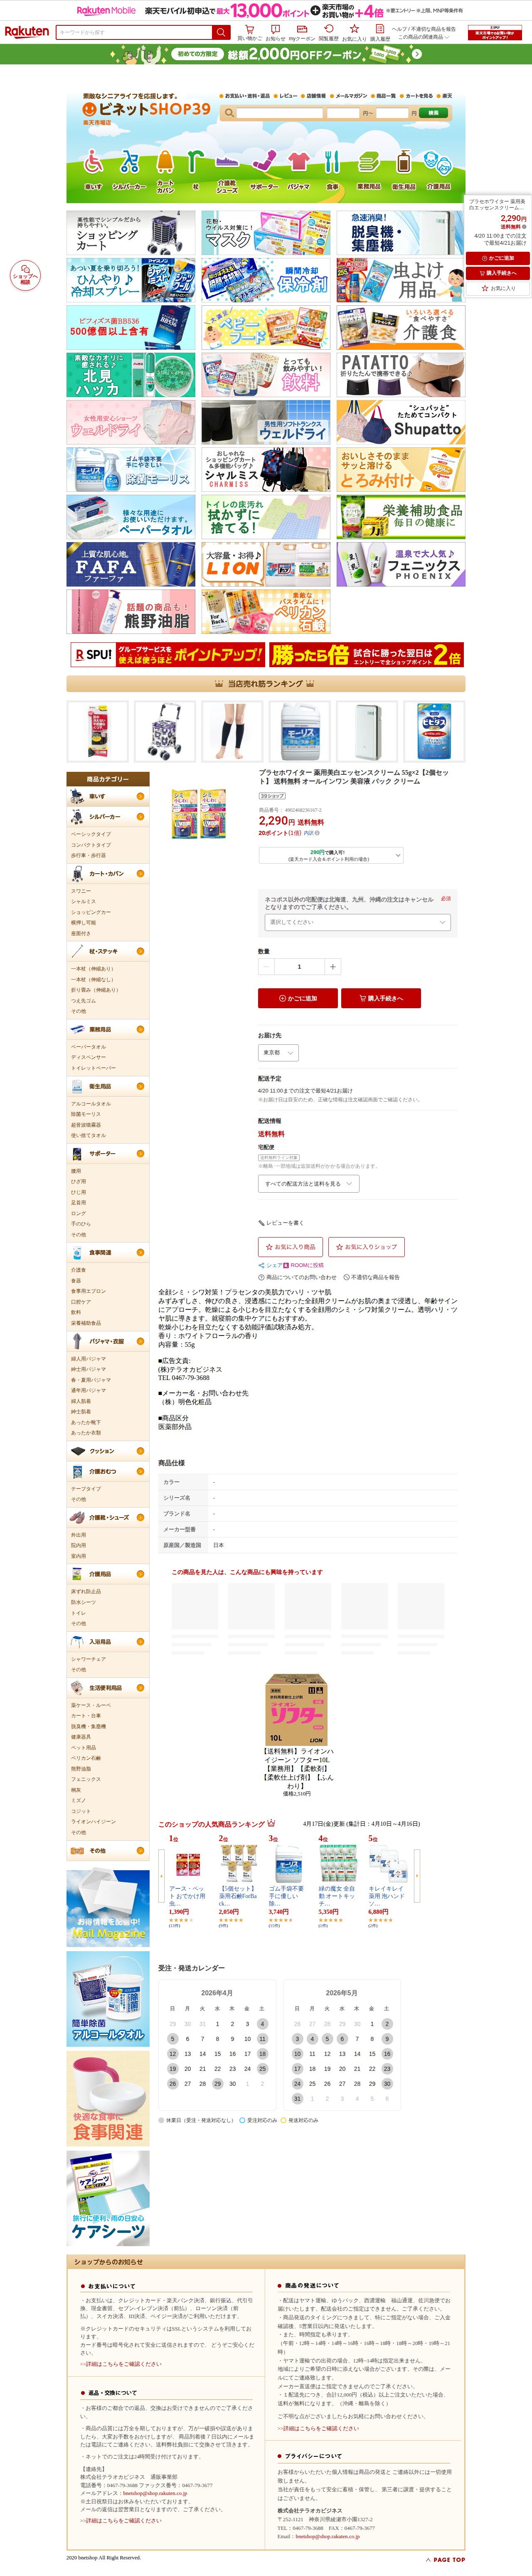Open 商品一覧 in the shop menu
This screenshot has width=532, height=2576.
(x=383, y=96)
